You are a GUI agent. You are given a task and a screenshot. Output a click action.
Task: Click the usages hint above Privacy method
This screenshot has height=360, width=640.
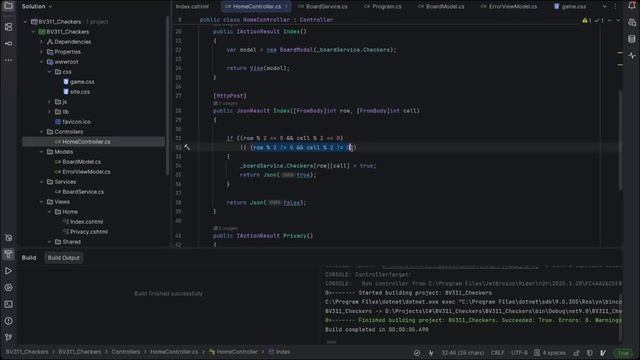click(225, 228)
